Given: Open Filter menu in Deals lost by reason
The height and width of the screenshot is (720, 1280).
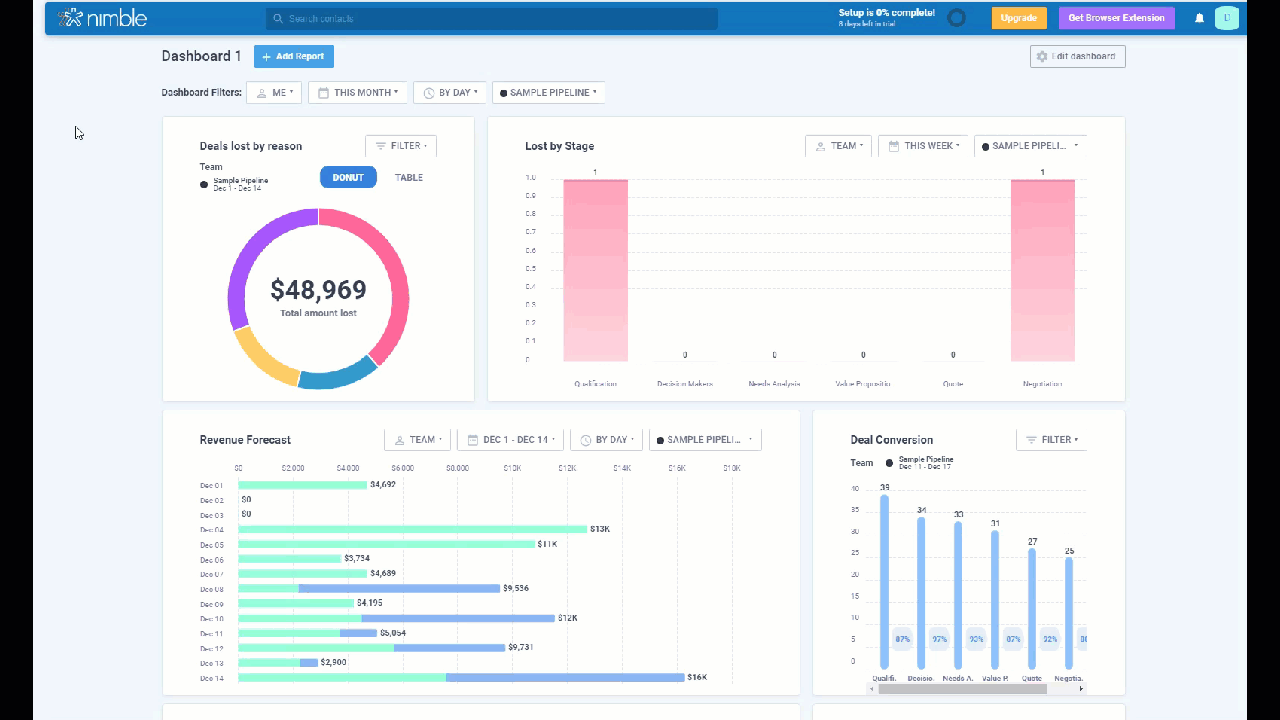Looking at the screenshot, I should pos(400,146).
